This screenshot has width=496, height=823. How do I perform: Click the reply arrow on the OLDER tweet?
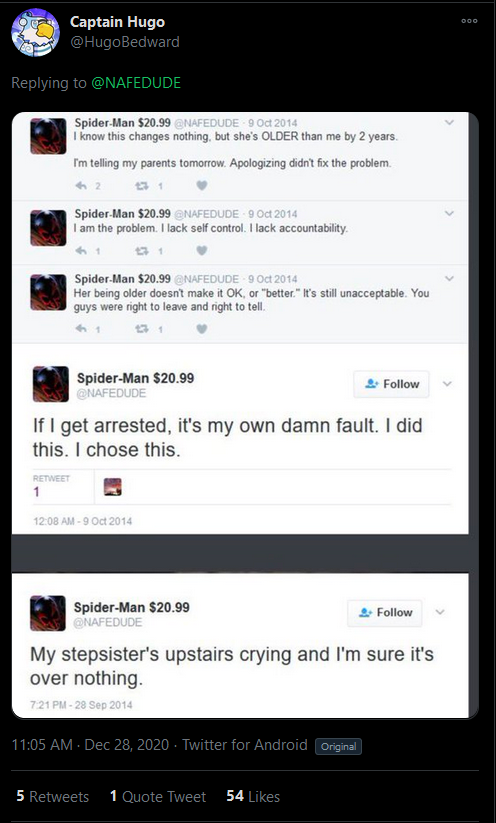[x=81, y=186]
